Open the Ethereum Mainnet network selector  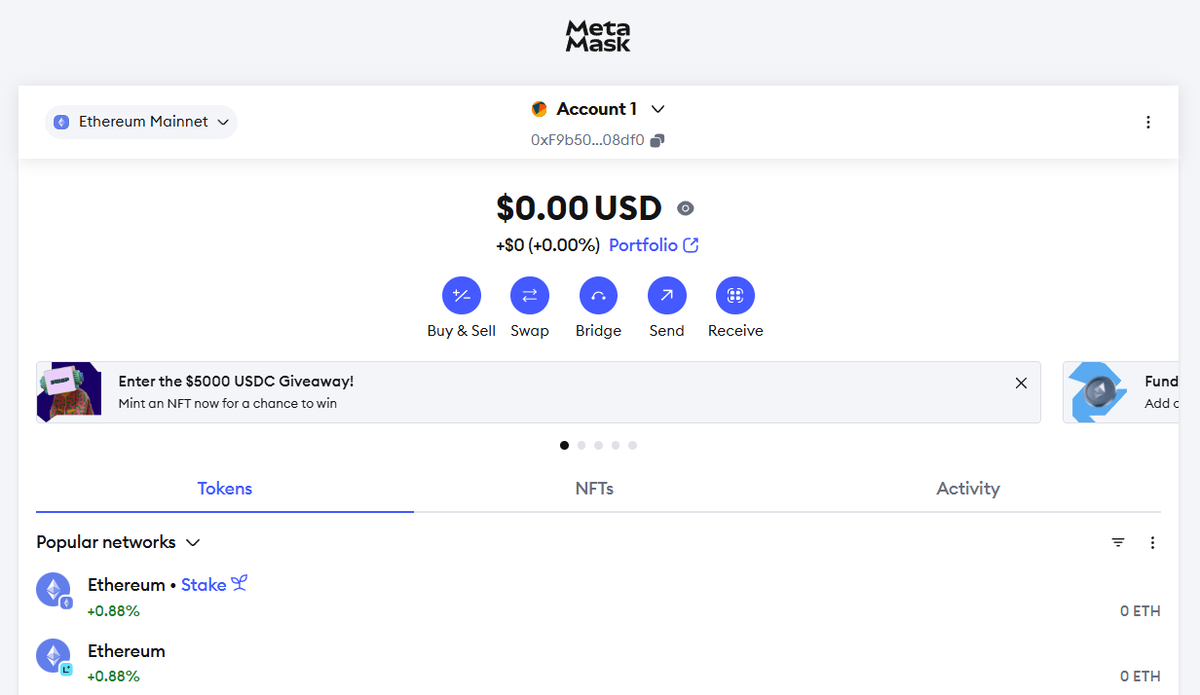(x=141, y=122)
